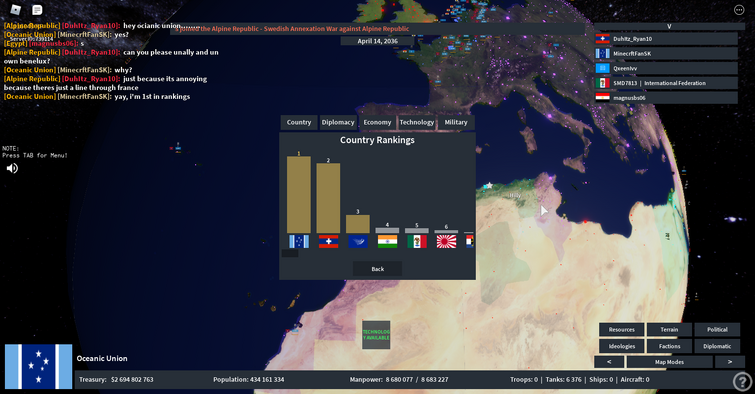Viewport: 755px width, 394px height.
Task: Click the Oceanic Union flag in rankings
Action: tap(299, 241)
